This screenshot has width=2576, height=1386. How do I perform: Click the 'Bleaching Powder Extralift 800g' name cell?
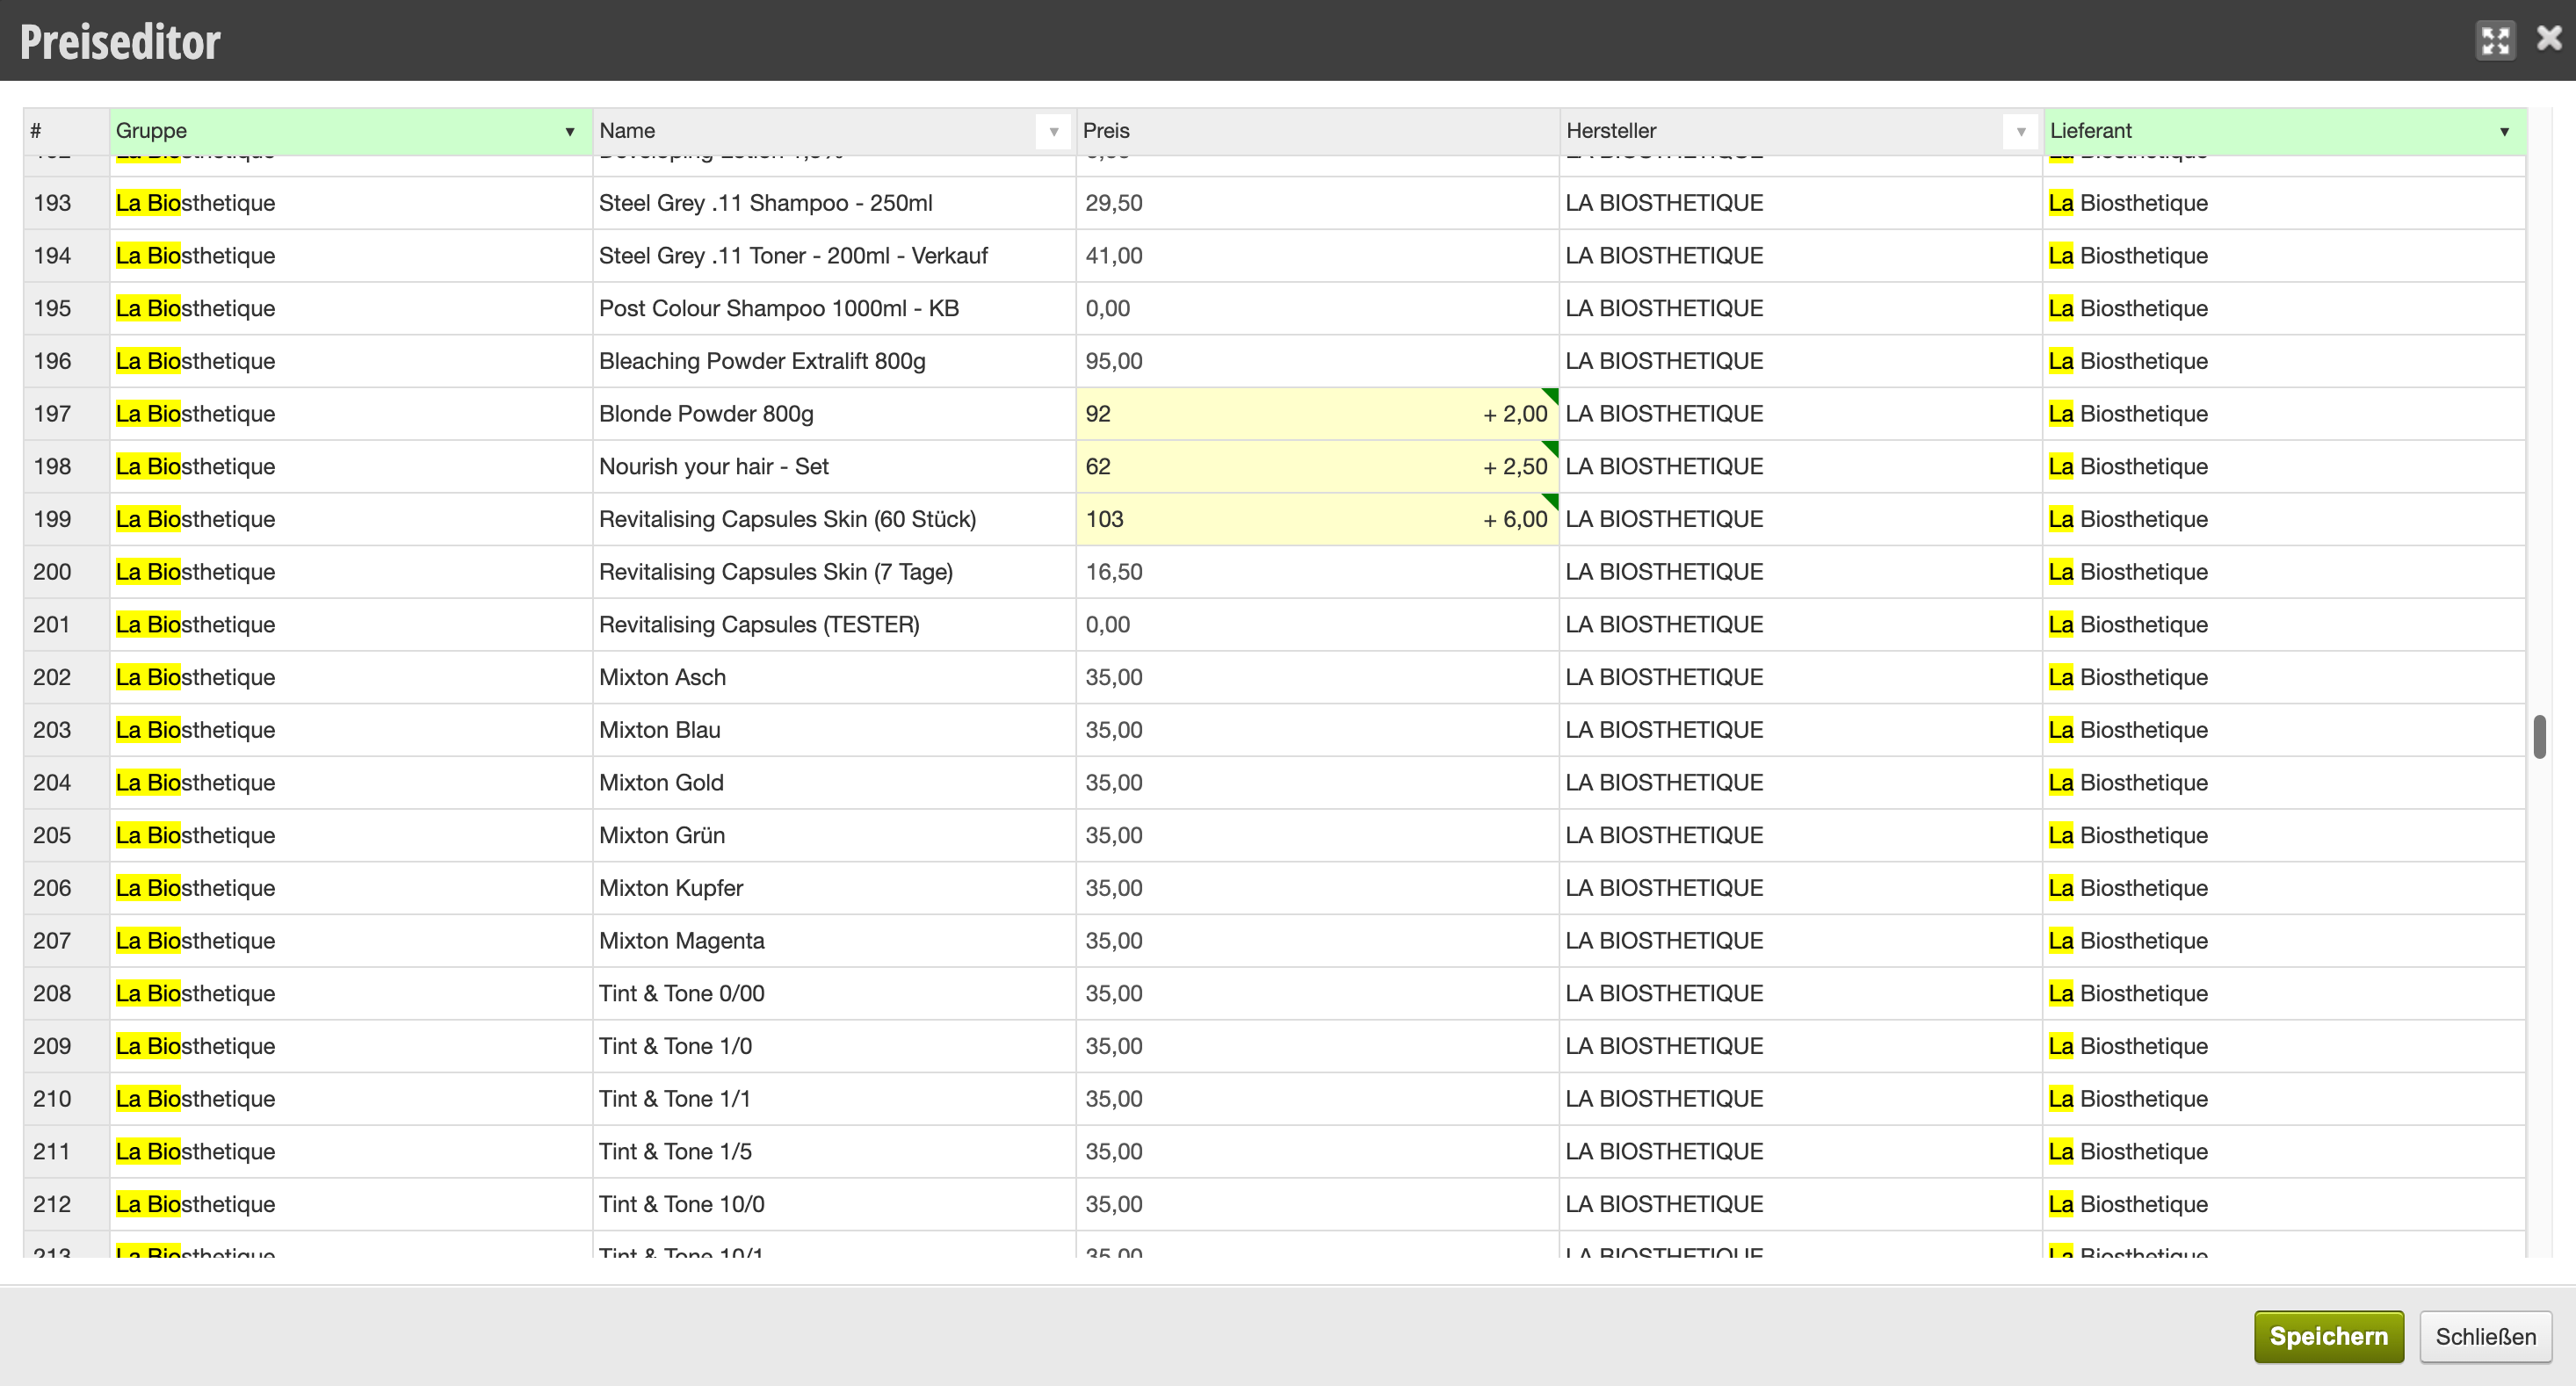tap(834, 361)
